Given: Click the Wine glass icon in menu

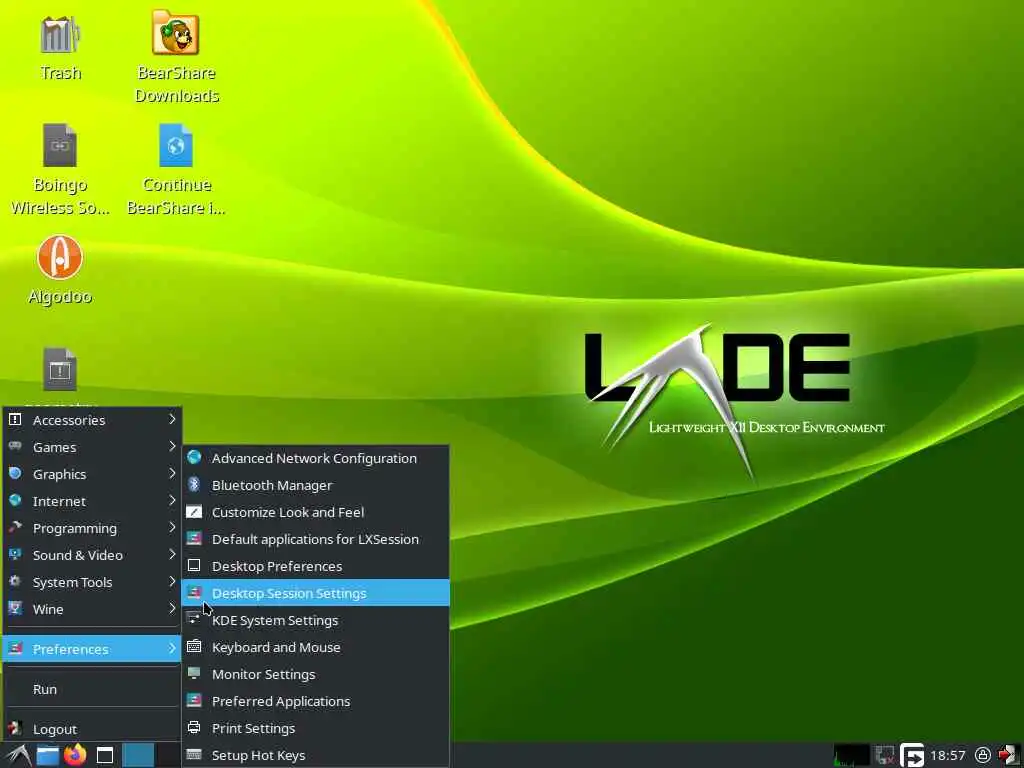Looking at the screenshot, I should tap(15, 608).
